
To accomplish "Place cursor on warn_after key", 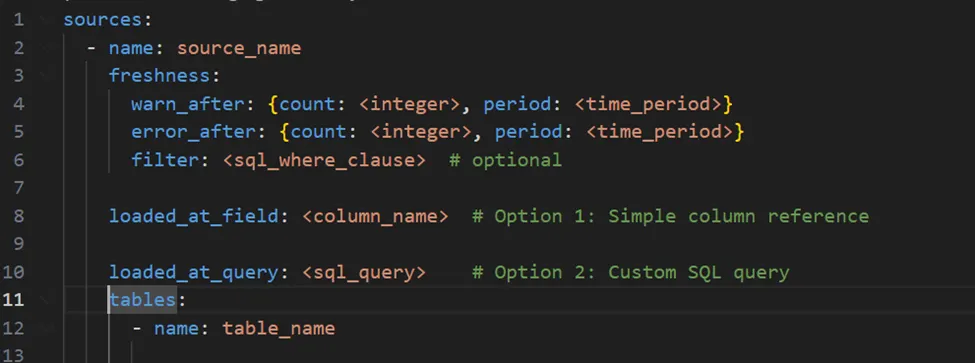I will (188, 104).
